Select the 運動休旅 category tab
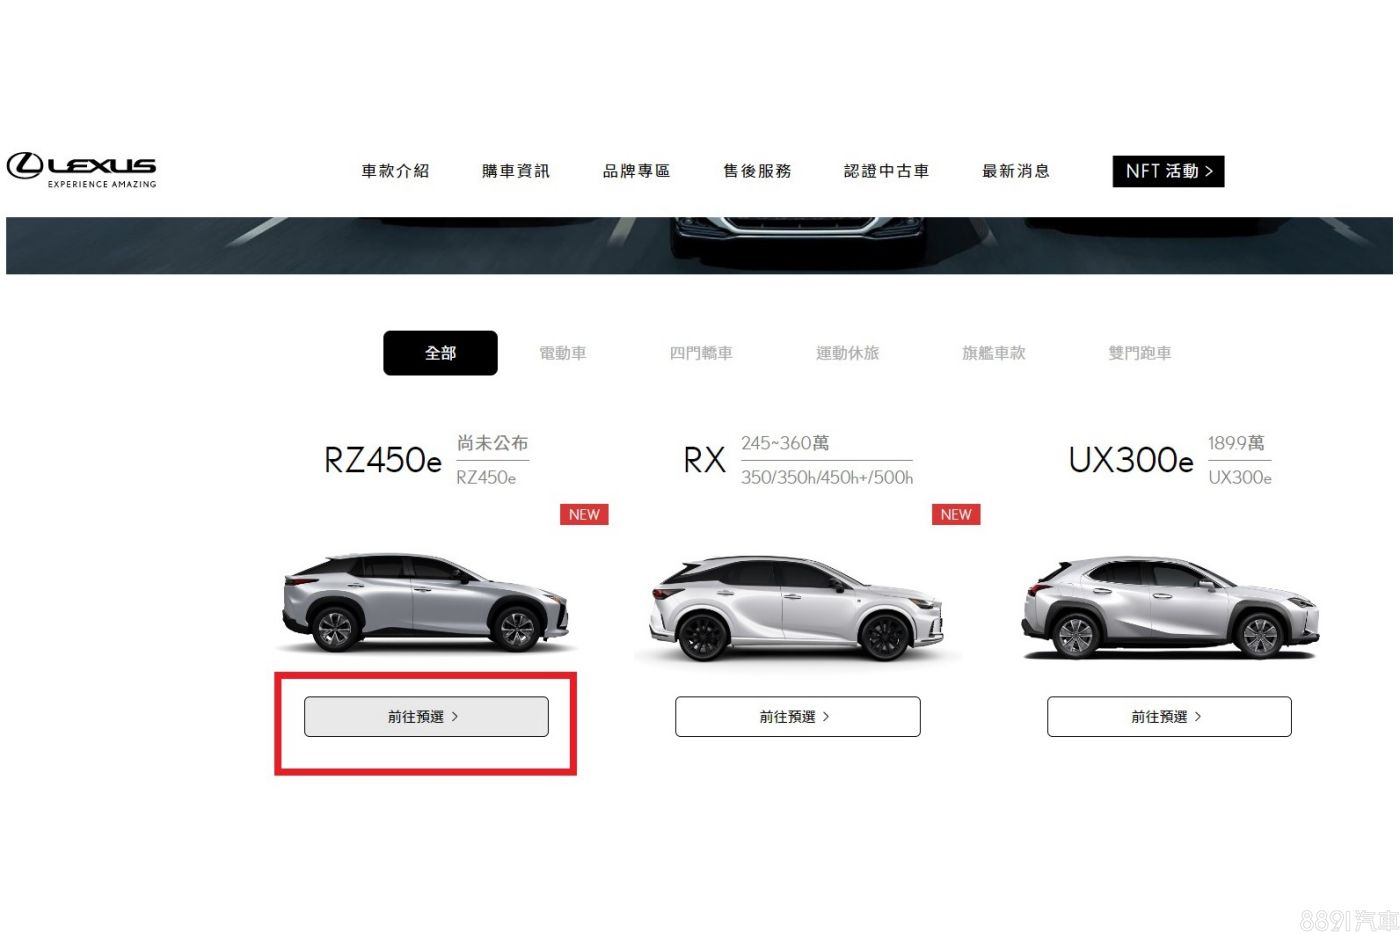 click(x=847, y=353)
